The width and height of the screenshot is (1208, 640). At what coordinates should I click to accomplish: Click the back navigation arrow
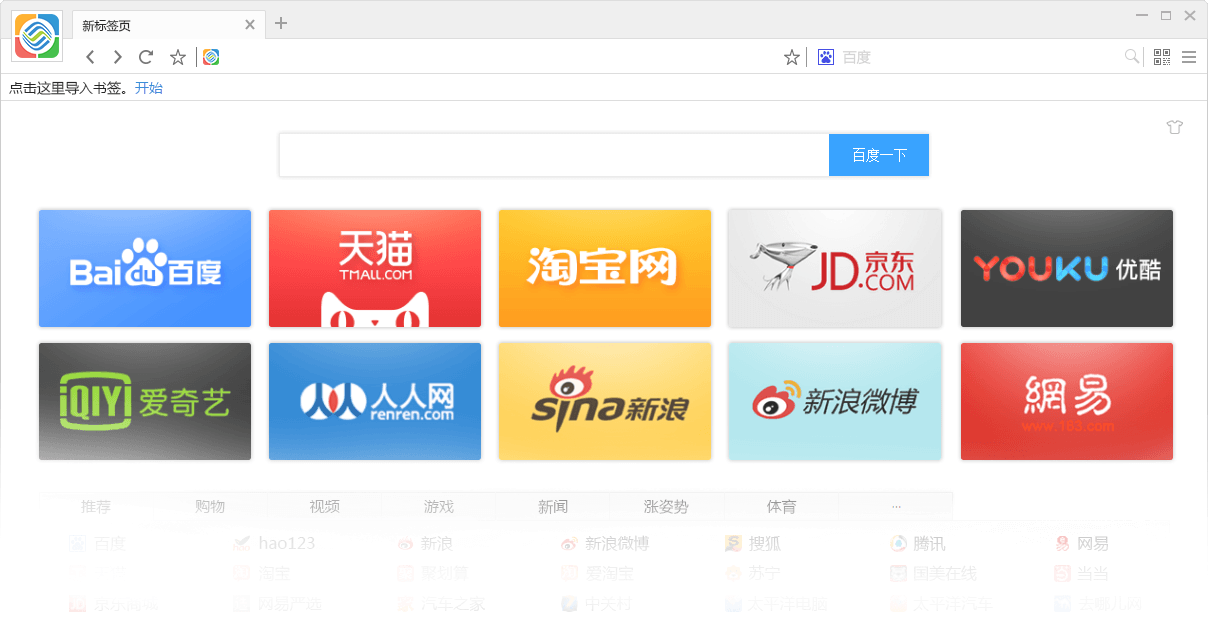tap(89, 57)
